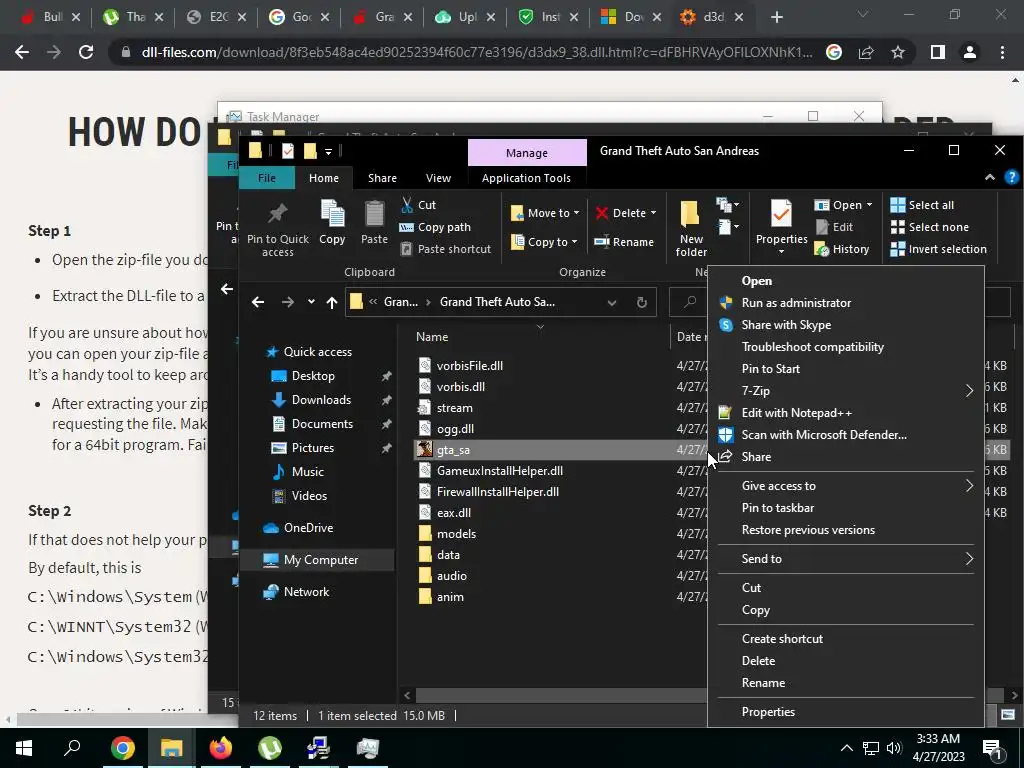Click the Chrome address bar URL

tap(477, 52)
